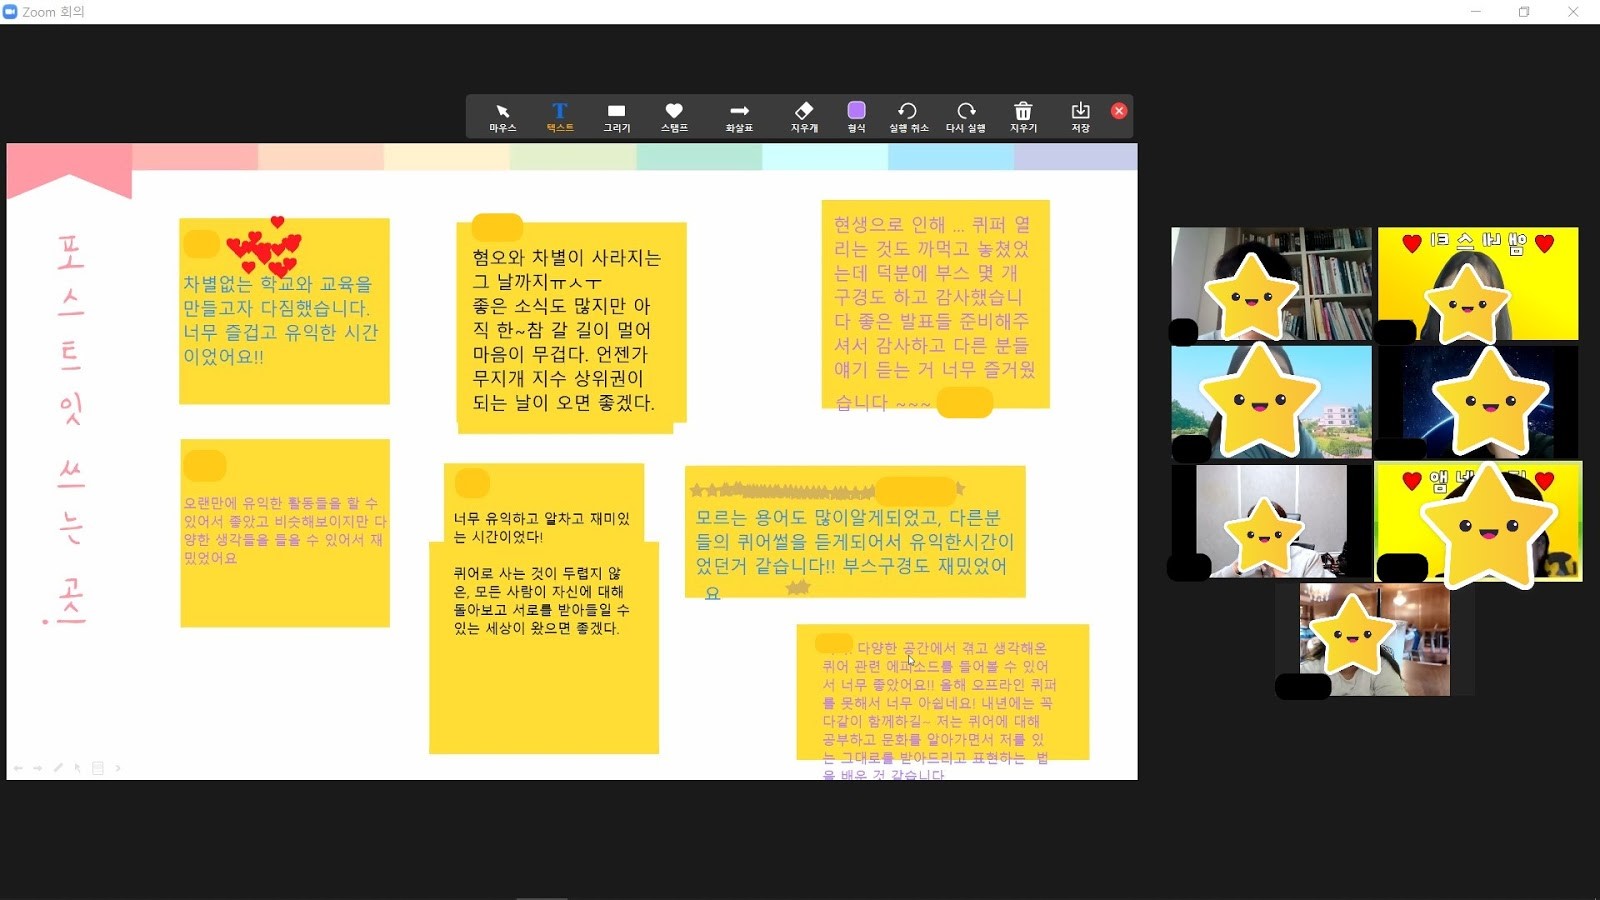Click 실행 취소 (undo) in annotation toolbar
The width and height of the screenshot is (1600, 900).
[x=908, y=116]
